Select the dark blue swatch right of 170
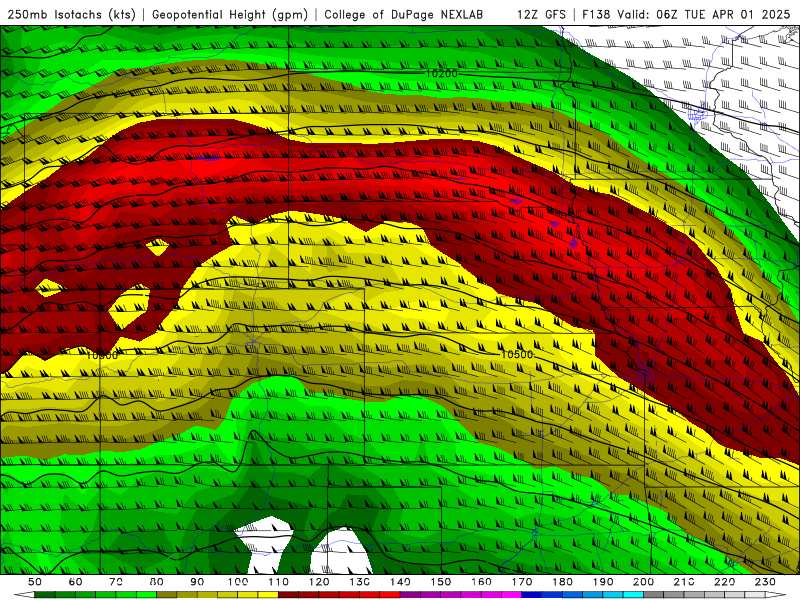Viewport: 800px width, 600px height. [x=532, y=595]
